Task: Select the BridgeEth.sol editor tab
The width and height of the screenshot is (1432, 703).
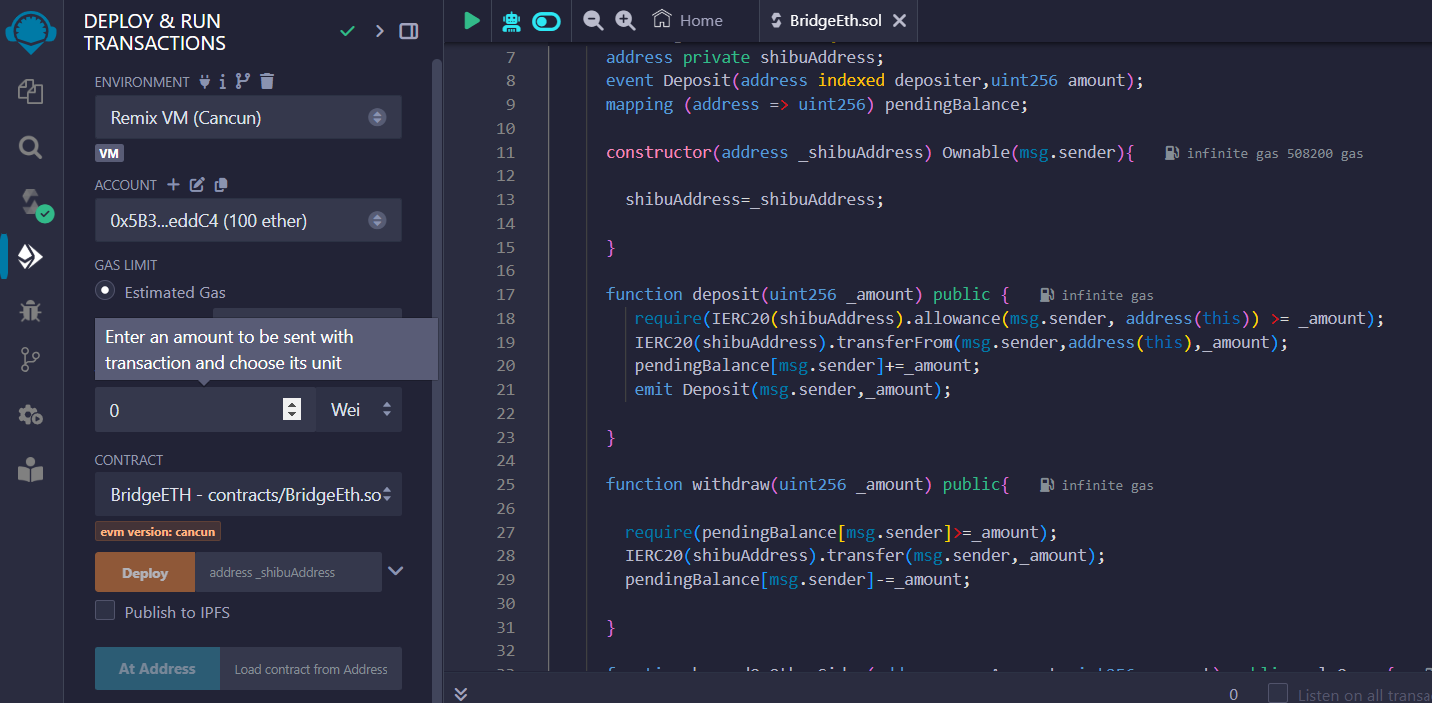Action: (x=835, y=21)
